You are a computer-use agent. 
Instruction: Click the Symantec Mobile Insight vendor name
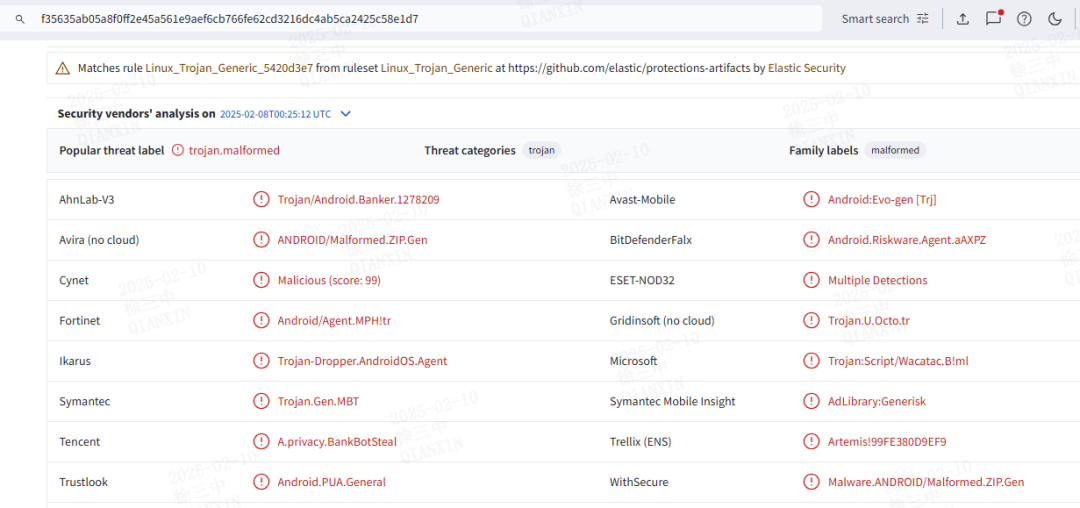(672, 401)
